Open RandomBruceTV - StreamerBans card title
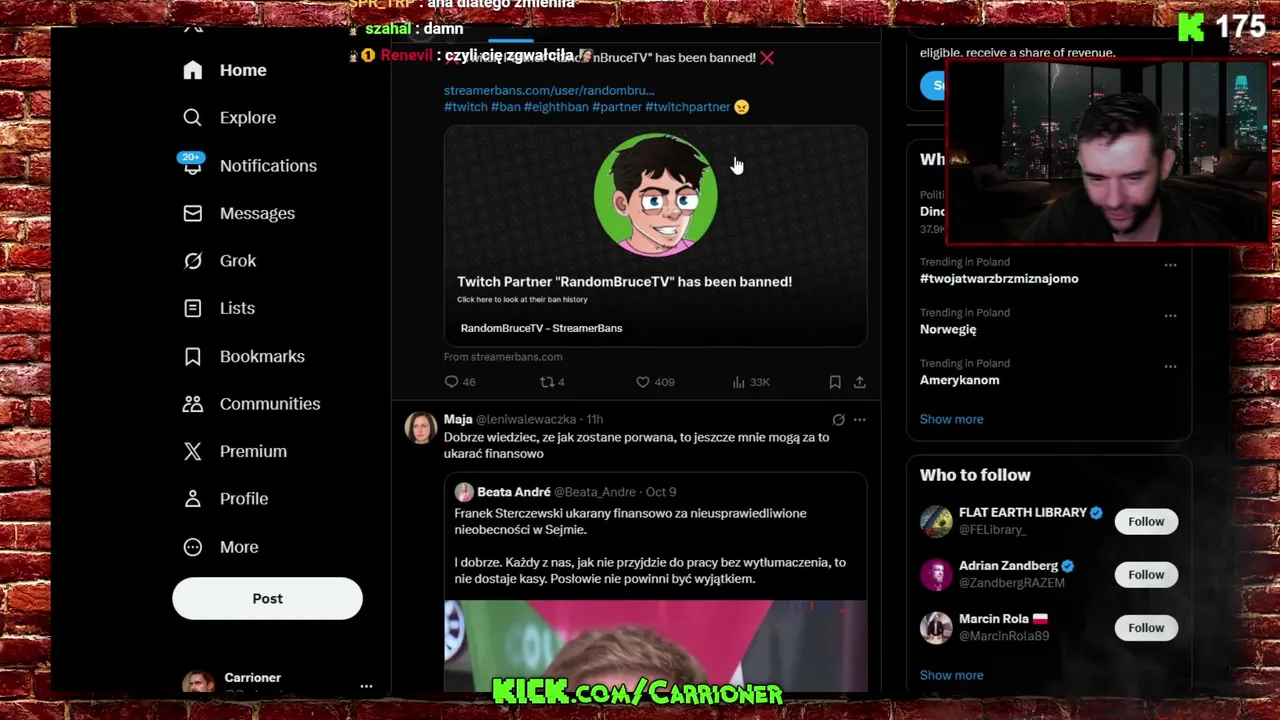 (x=541, y=328)
